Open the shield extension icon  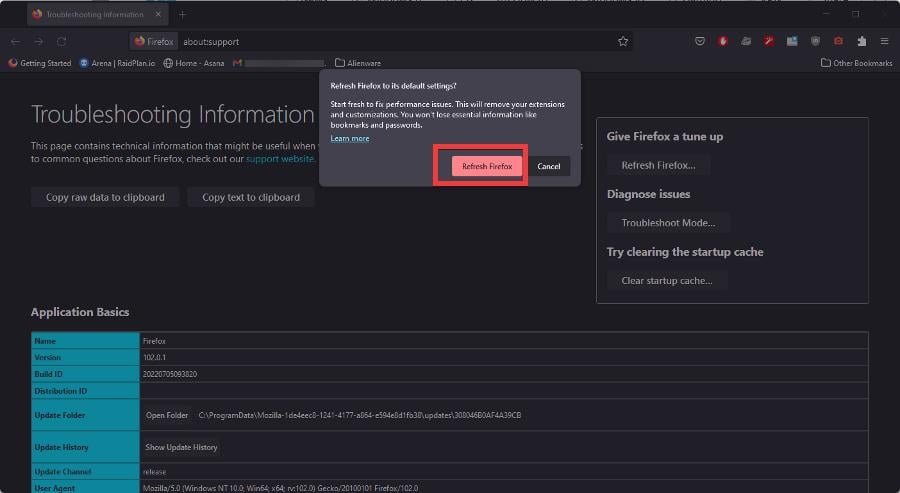pos(815,41)
